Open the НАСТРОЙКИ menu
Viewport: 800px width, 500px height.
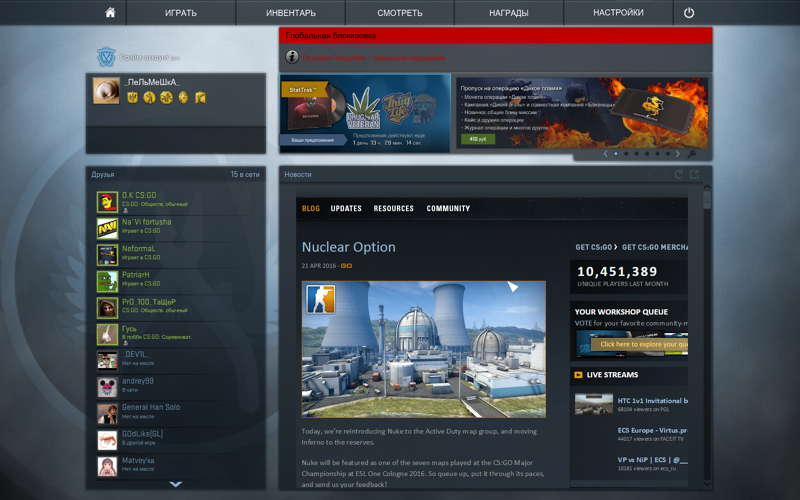click(x=618, y=13)
